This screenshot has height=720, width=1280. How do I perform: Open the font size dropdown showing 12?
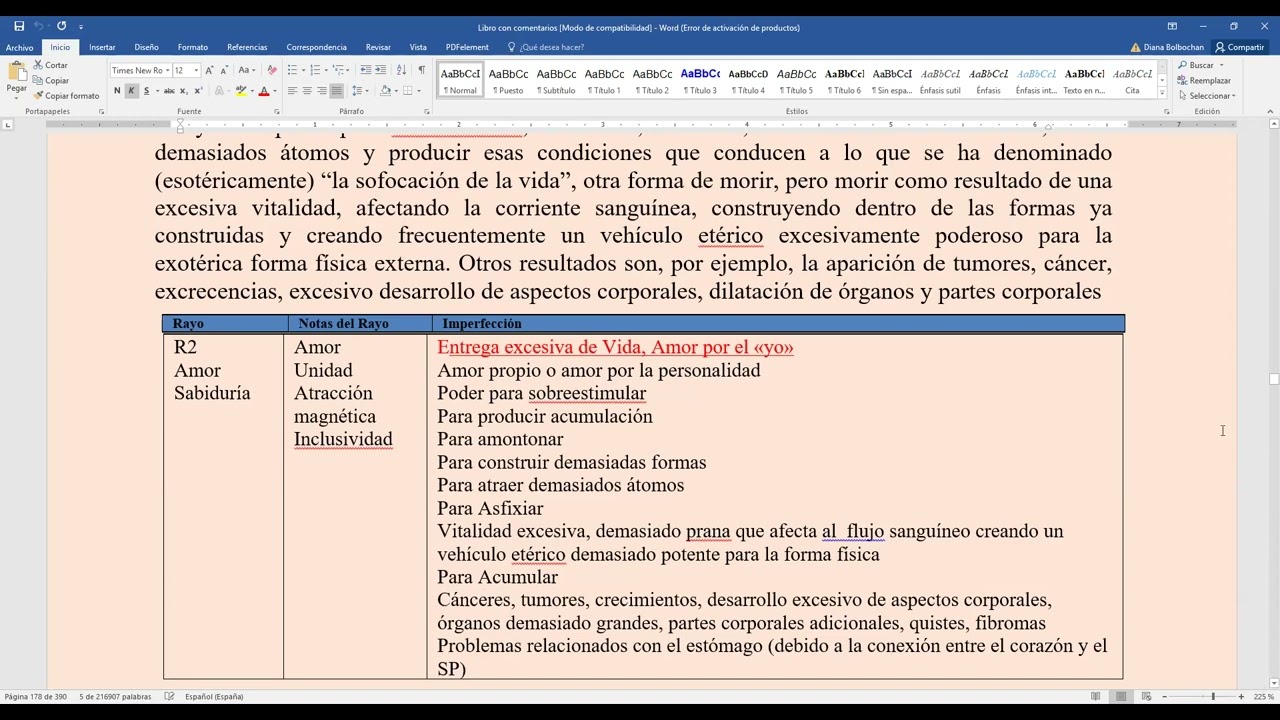pyautogui.click(x=196, y=70)
